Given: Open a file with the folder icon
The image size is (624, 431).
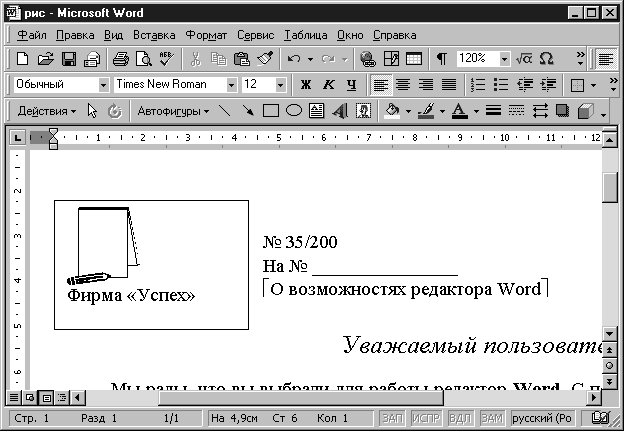Looking at the screenshot, I should coord(45,59).
